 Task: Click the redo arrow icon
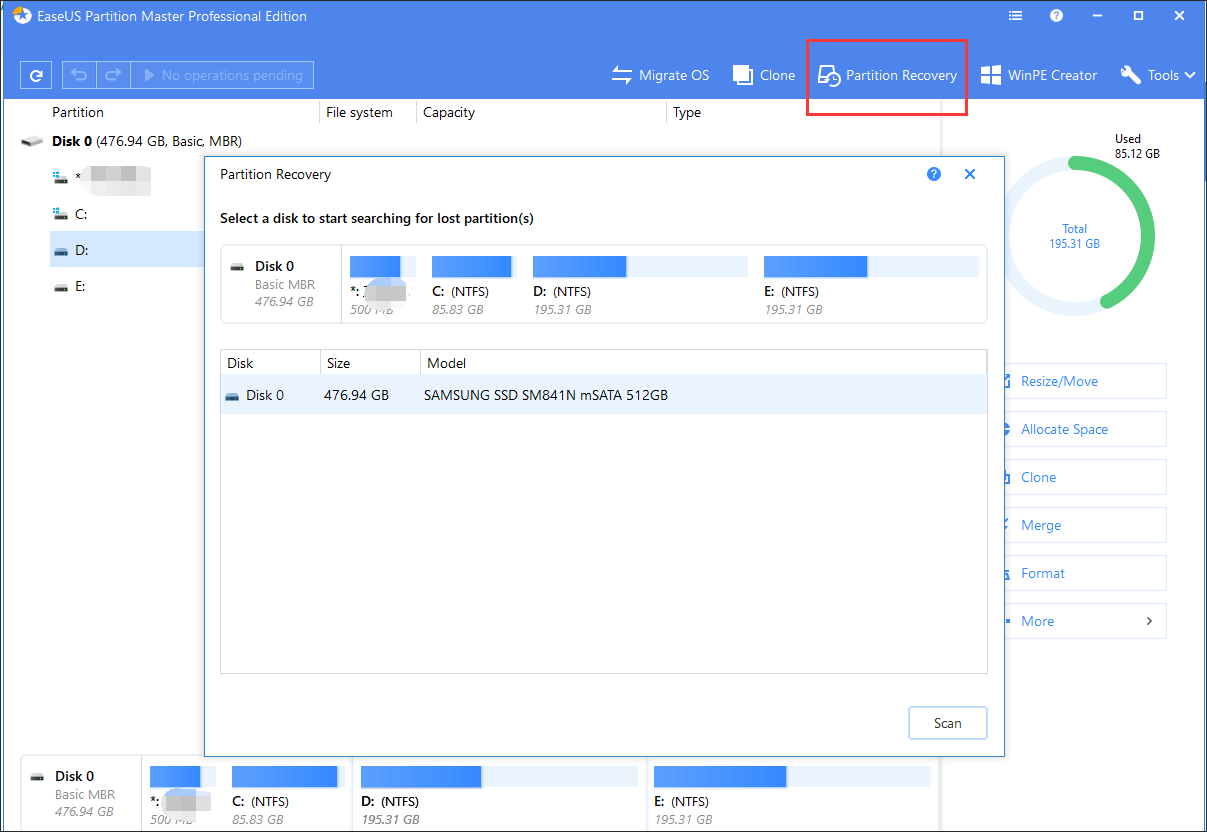tap(113, 75)
